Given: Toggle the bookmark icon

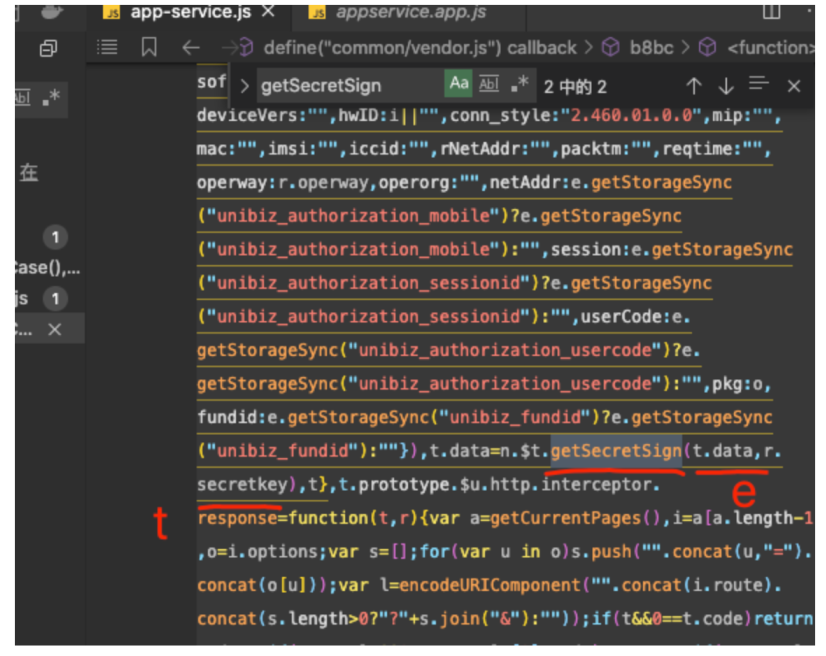Looking at the screenshot, I should click(149, 47).
